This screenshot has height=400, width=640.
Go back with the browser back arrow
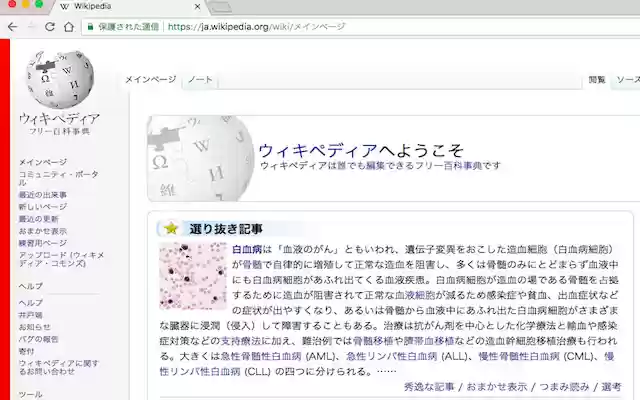pyautogui.click(x=13, y=27)
